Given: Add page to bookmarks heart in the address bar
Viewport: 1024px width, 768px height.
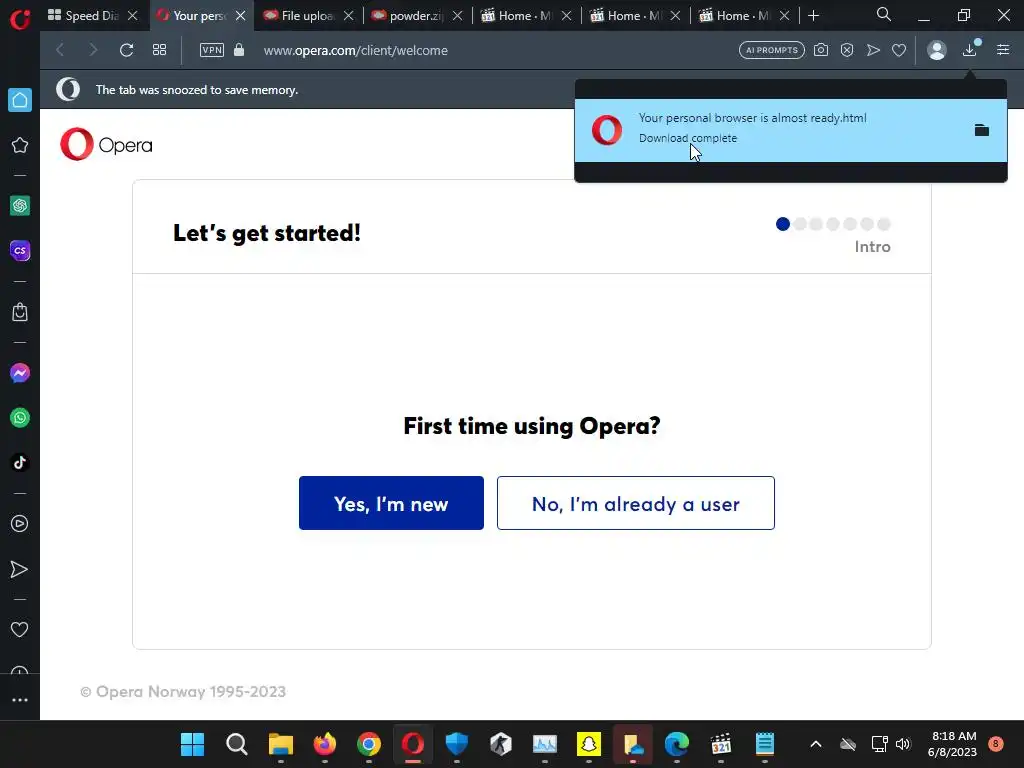Looking at the screenshot, I should (x=899, y=50).
